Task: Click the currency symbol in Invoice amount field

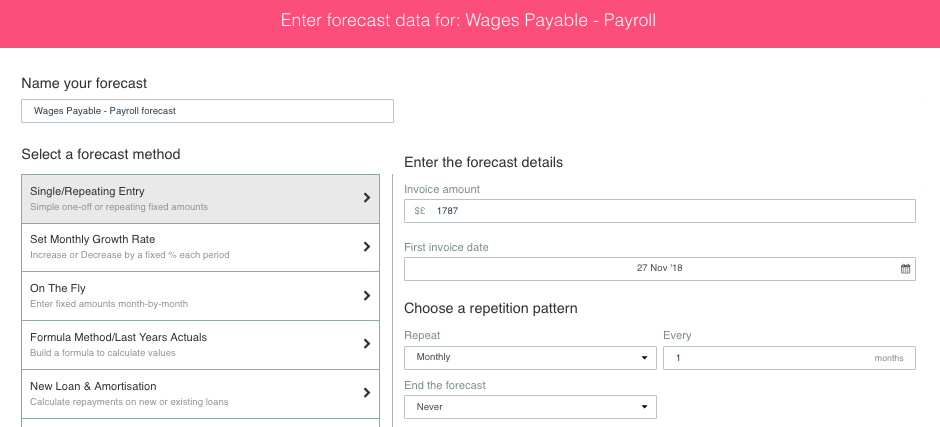Action: pos(420,211)
